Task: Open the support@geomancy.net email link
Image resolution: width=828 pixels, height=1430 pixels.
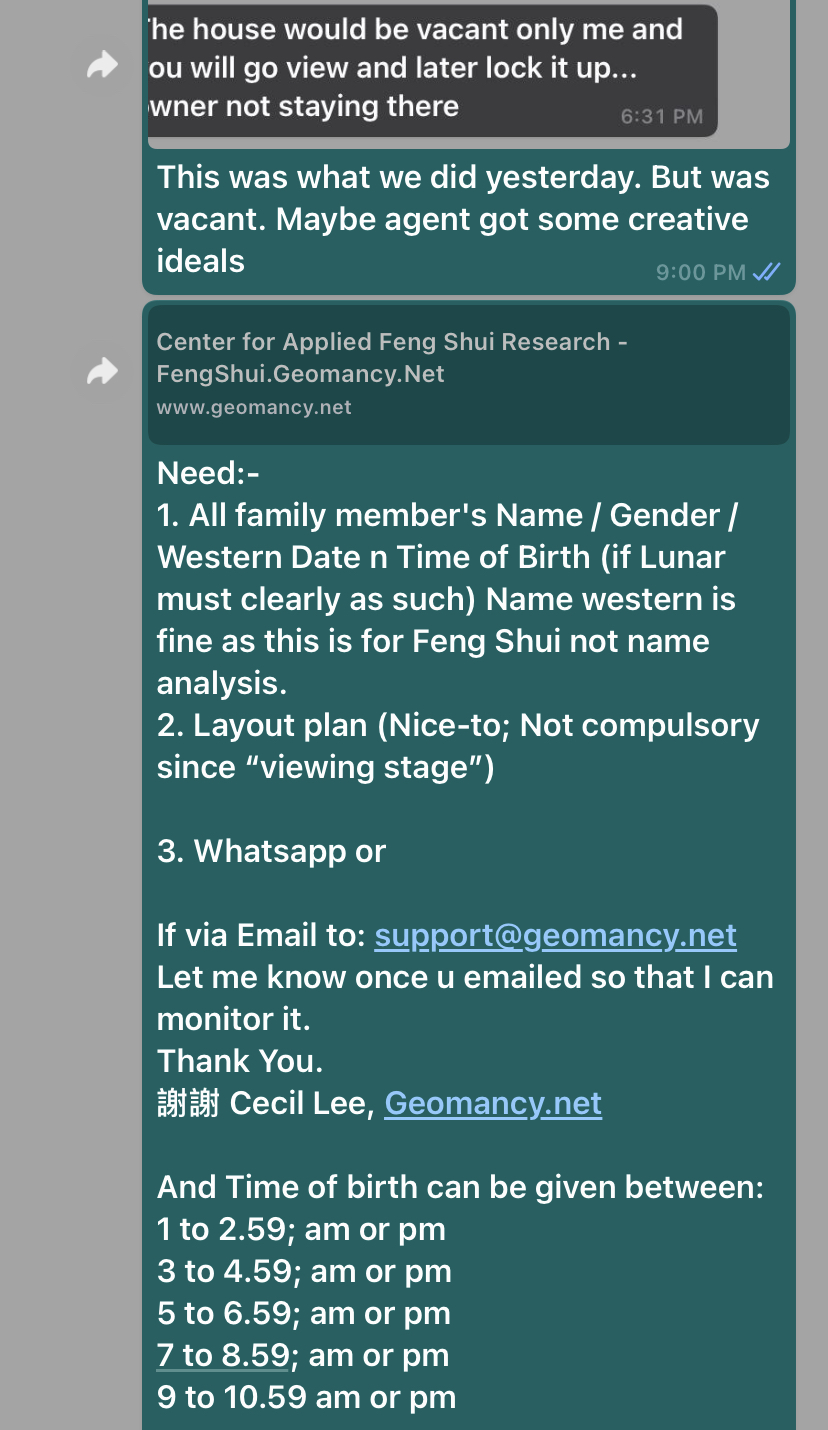Action: coord(555,935)
